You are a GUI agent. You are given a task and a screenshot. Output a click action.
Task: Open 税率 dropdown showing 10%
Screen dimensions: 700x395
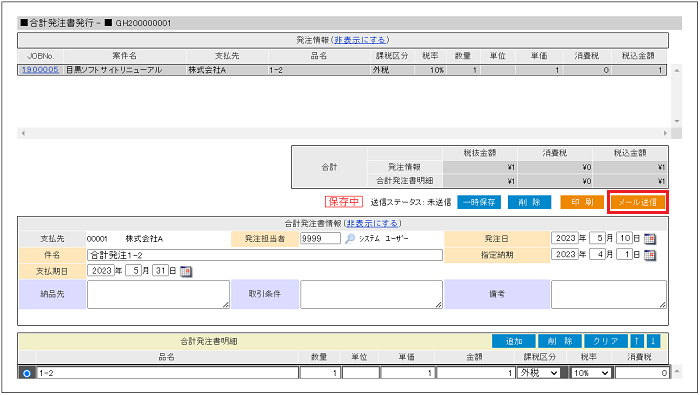pos(592,373)
